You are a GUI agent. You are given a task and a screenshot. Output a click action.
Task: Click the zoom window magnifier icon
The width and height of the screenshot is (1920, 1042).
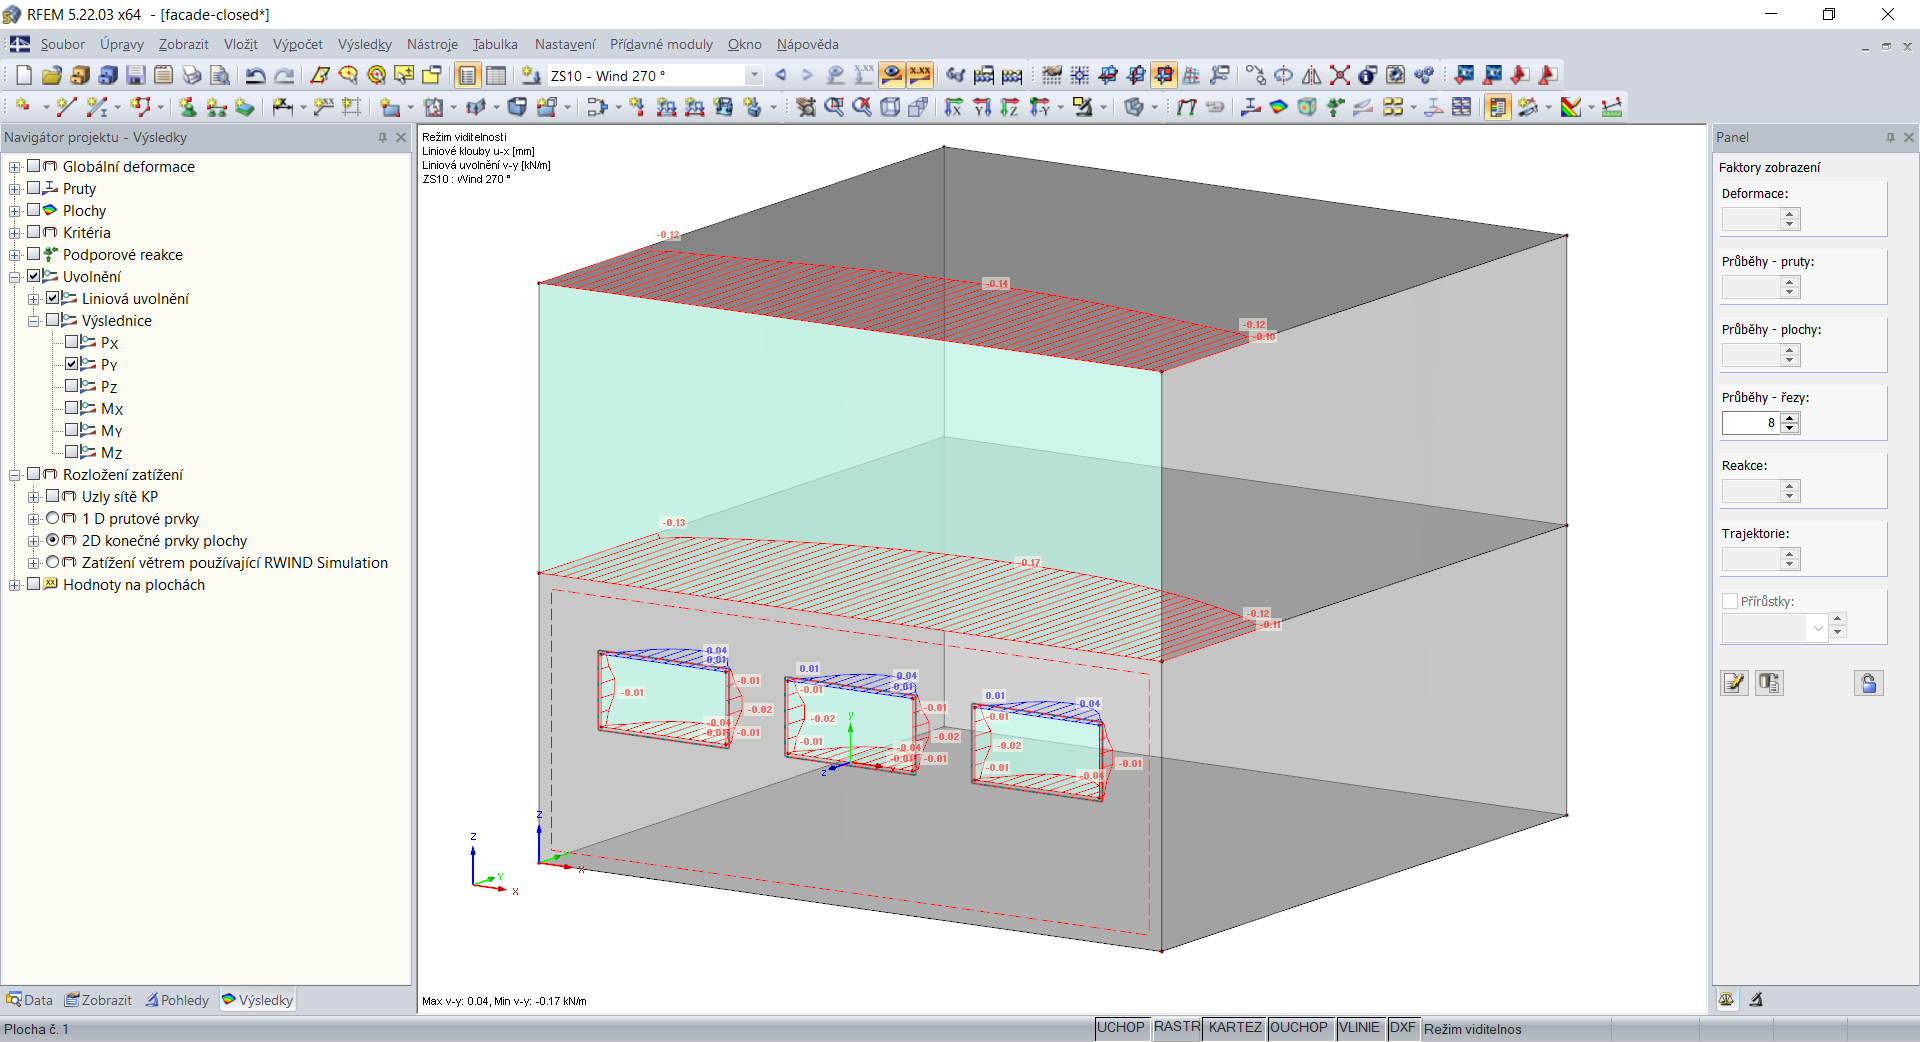(834, 107)
